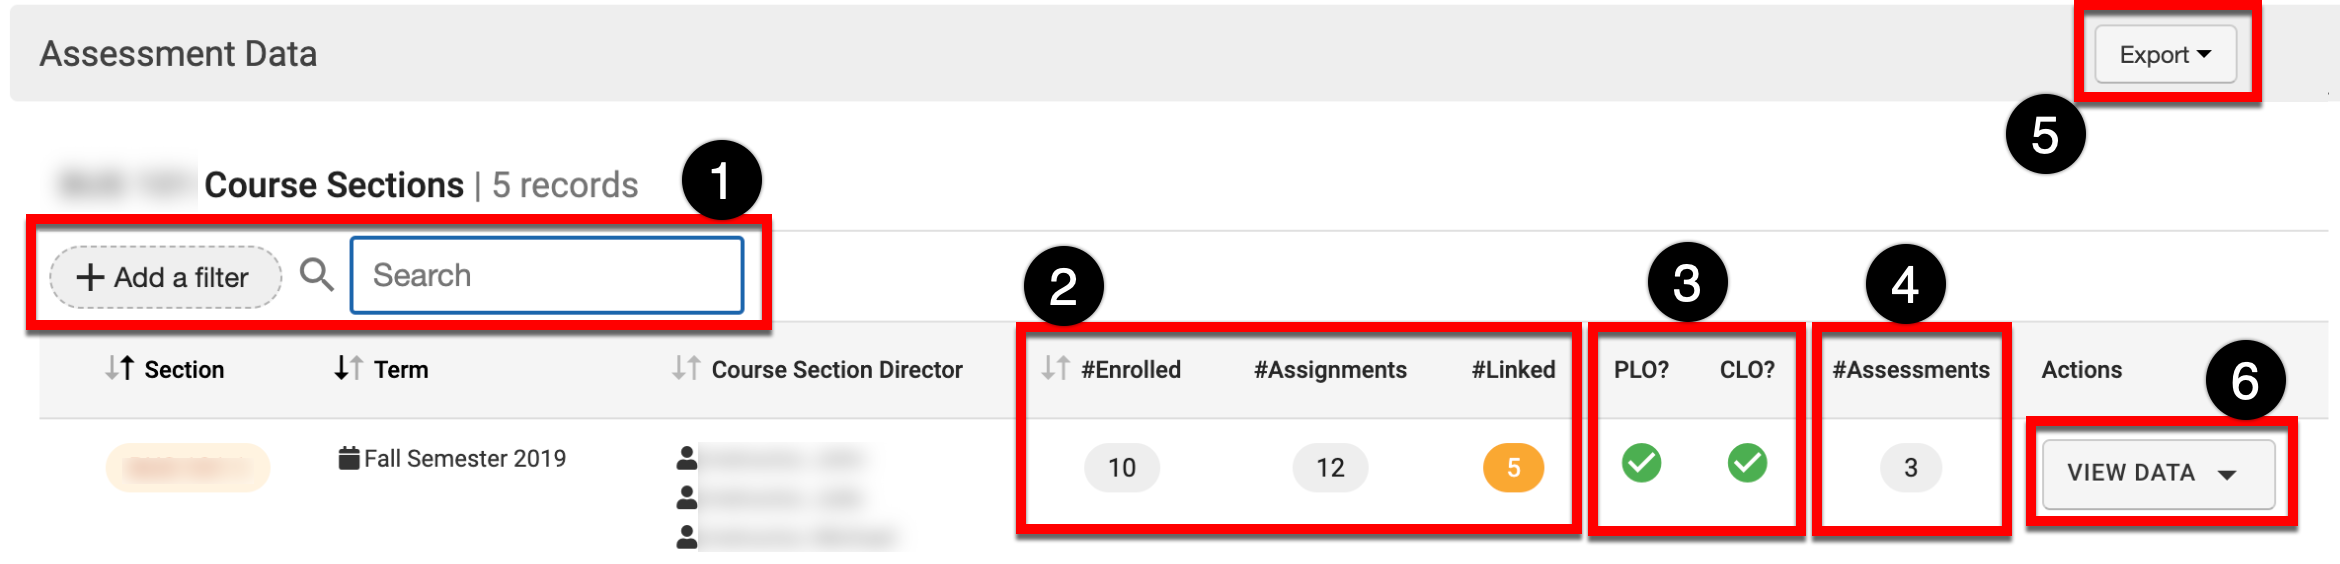Click the #Assessments column header

coord(1910,370)
